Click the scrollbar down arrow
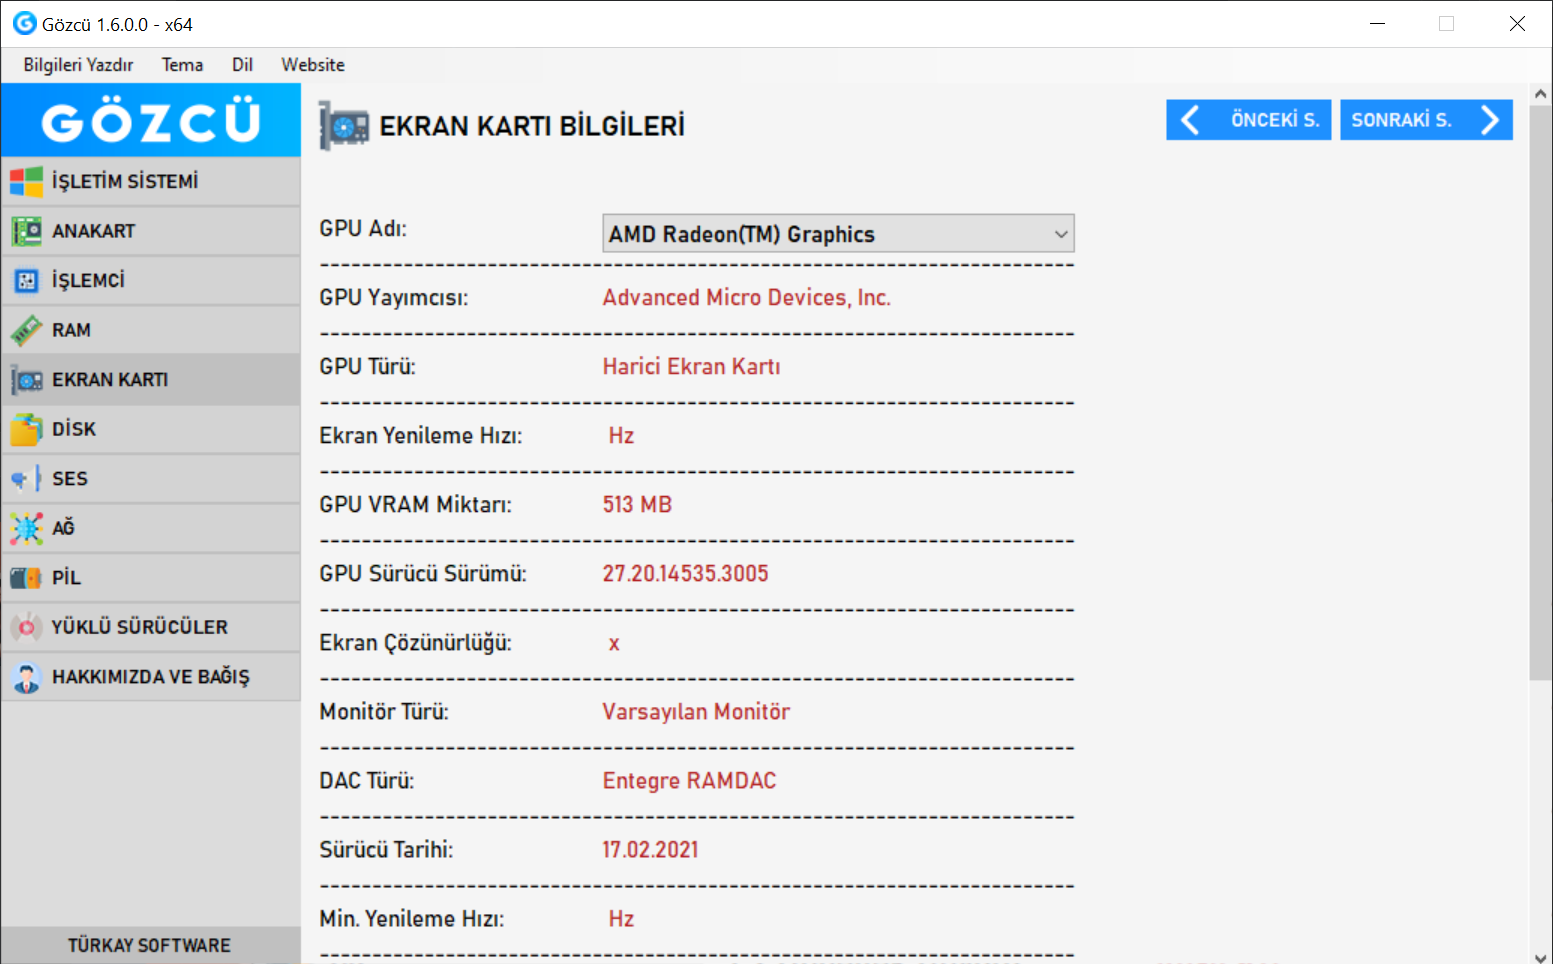Screen dimensions: 1553x964 pos(1540,956)
